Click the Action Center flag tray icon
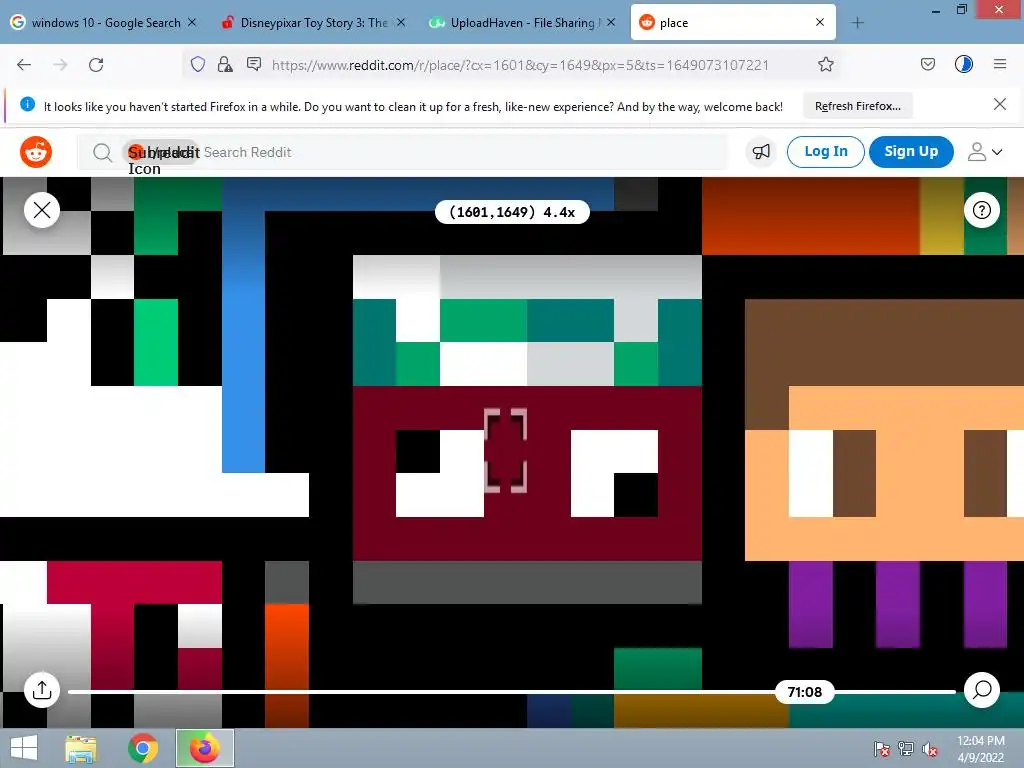Image resolution: width=1024 pixels, height=768 pixels. coord(882,749)
